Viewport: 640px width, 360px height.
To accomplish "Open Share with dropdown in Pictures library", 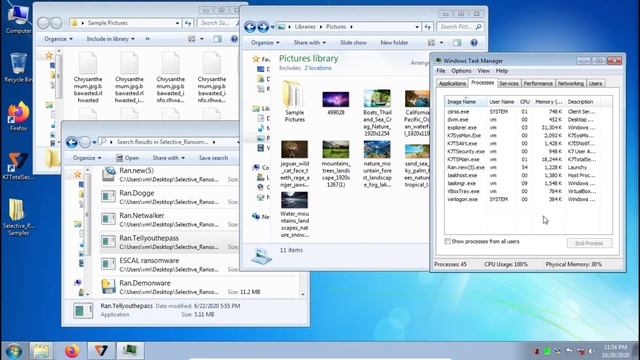I will coord(309,42).
